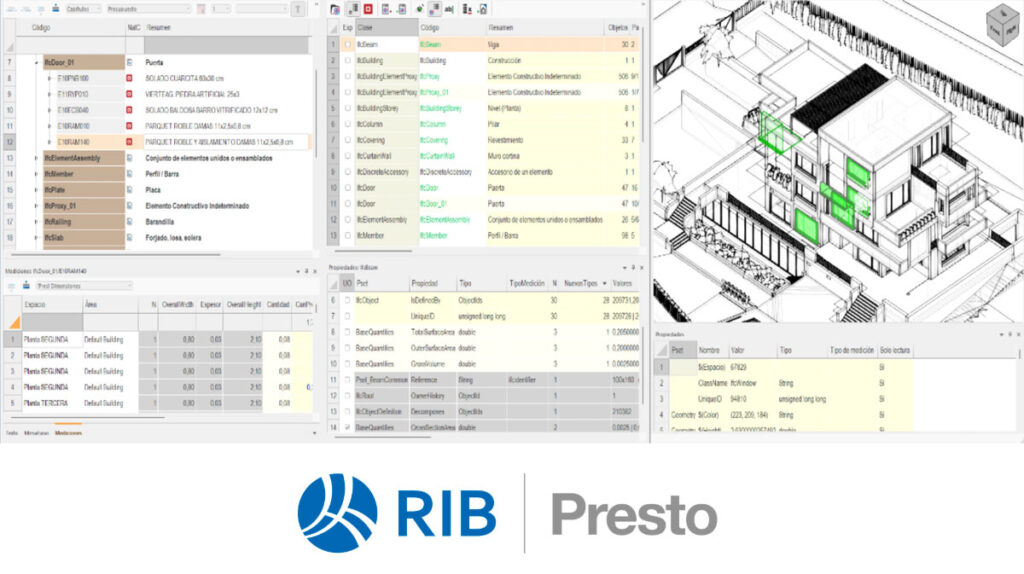
Task: Click the Objetos column header
Action: (617, 28)
